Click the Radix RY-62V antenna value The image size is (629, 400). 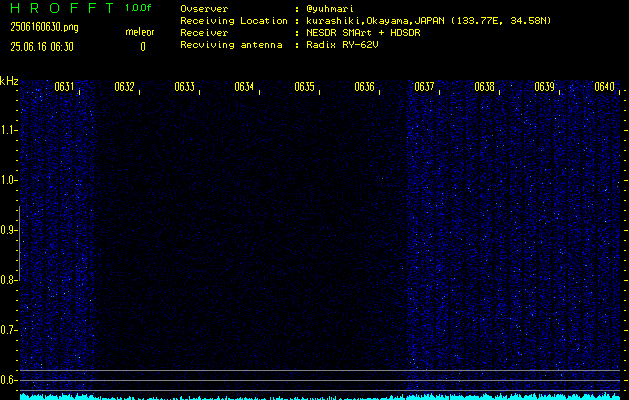tap(343, 45)
